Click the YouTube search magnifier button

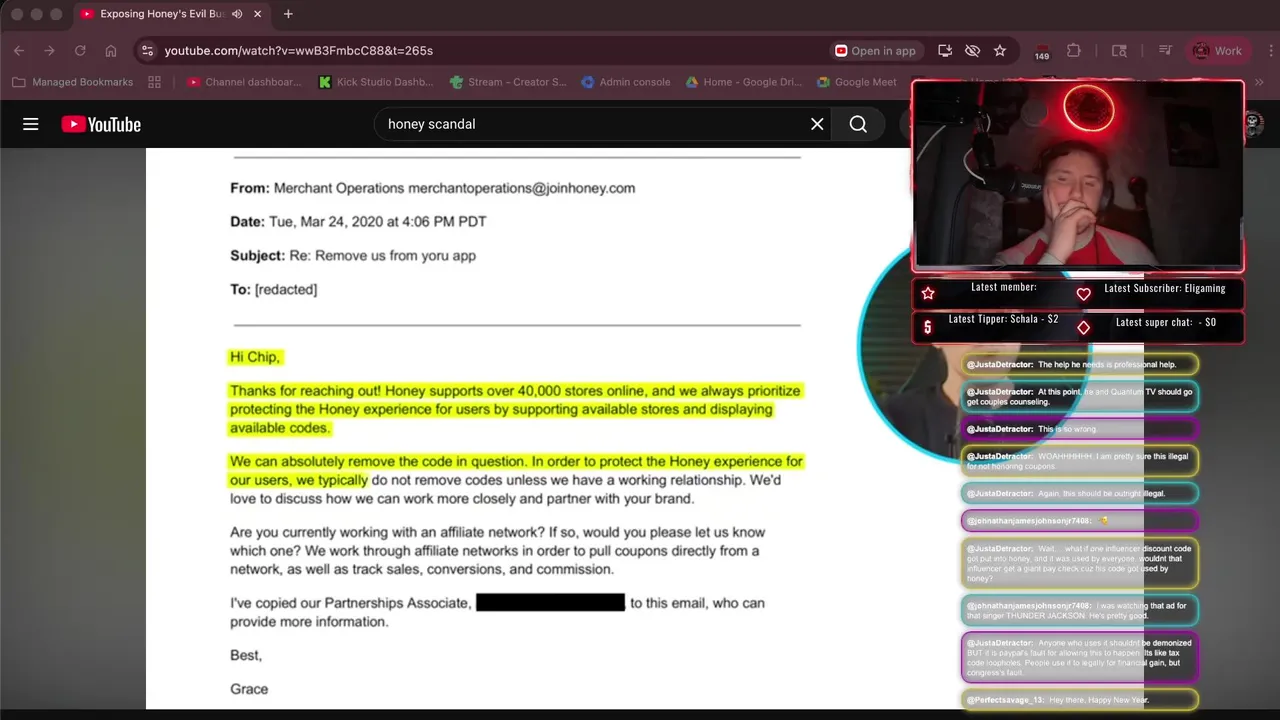pos(858,124)
